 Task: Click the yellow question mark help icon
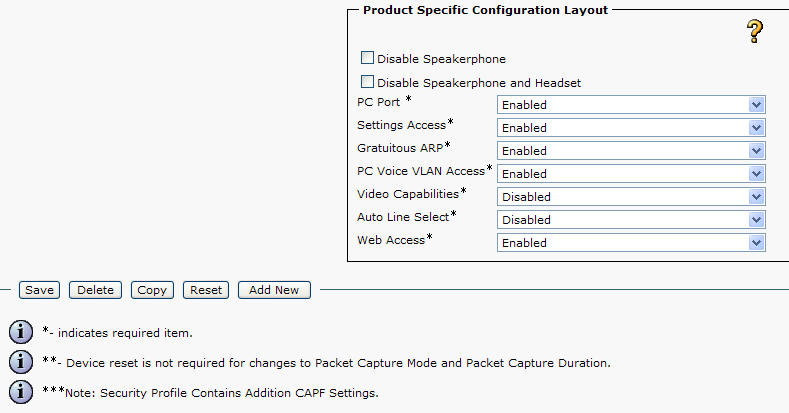[756, 32]
